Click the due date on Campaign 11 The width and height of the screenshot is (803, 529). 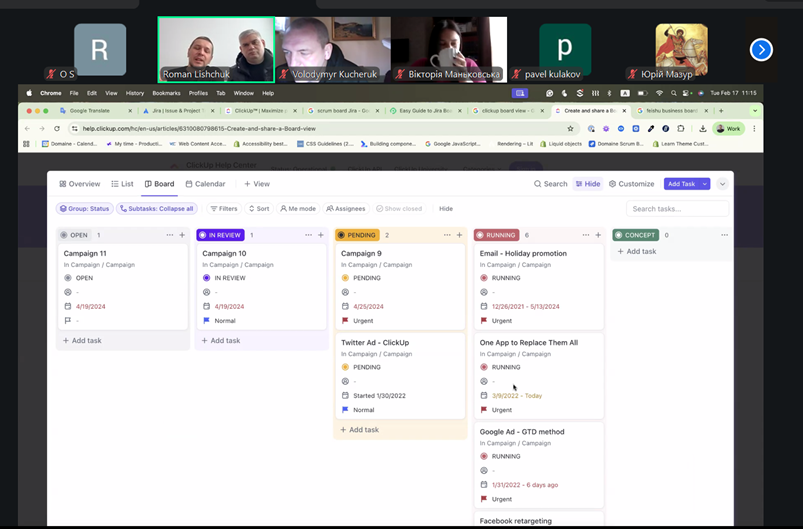pyautogui.click(x=91, y=307)
